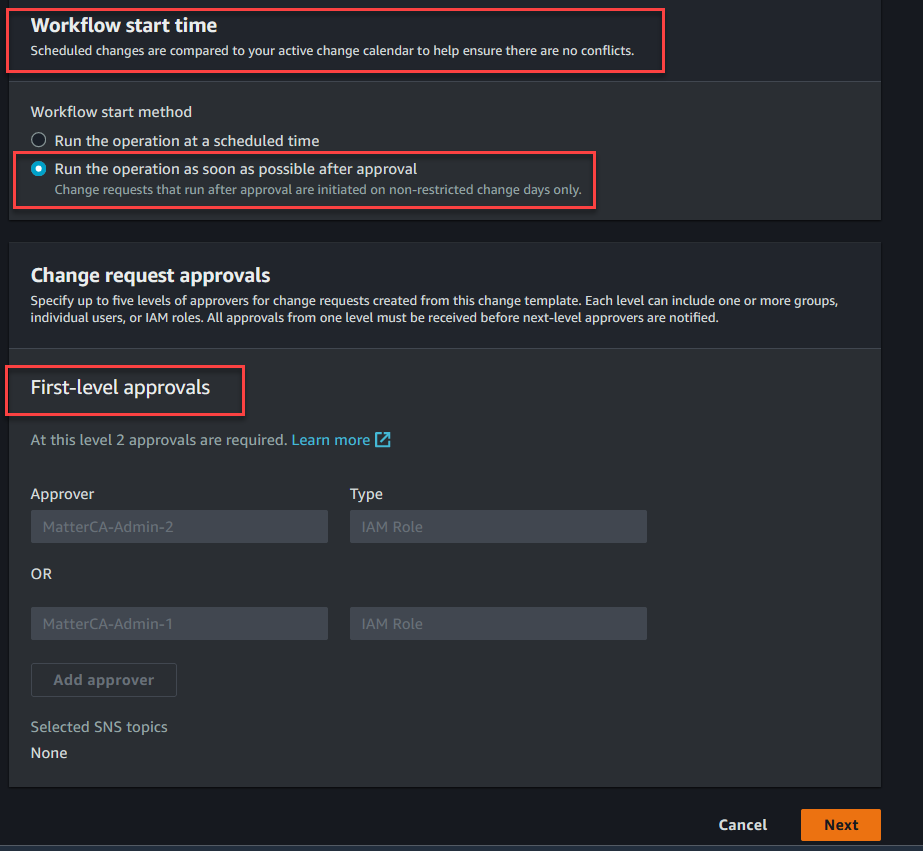The height and width of the screenshot is (851, 923).
Task: Click the Selected SNS topics label
Action: coord(98,727)
